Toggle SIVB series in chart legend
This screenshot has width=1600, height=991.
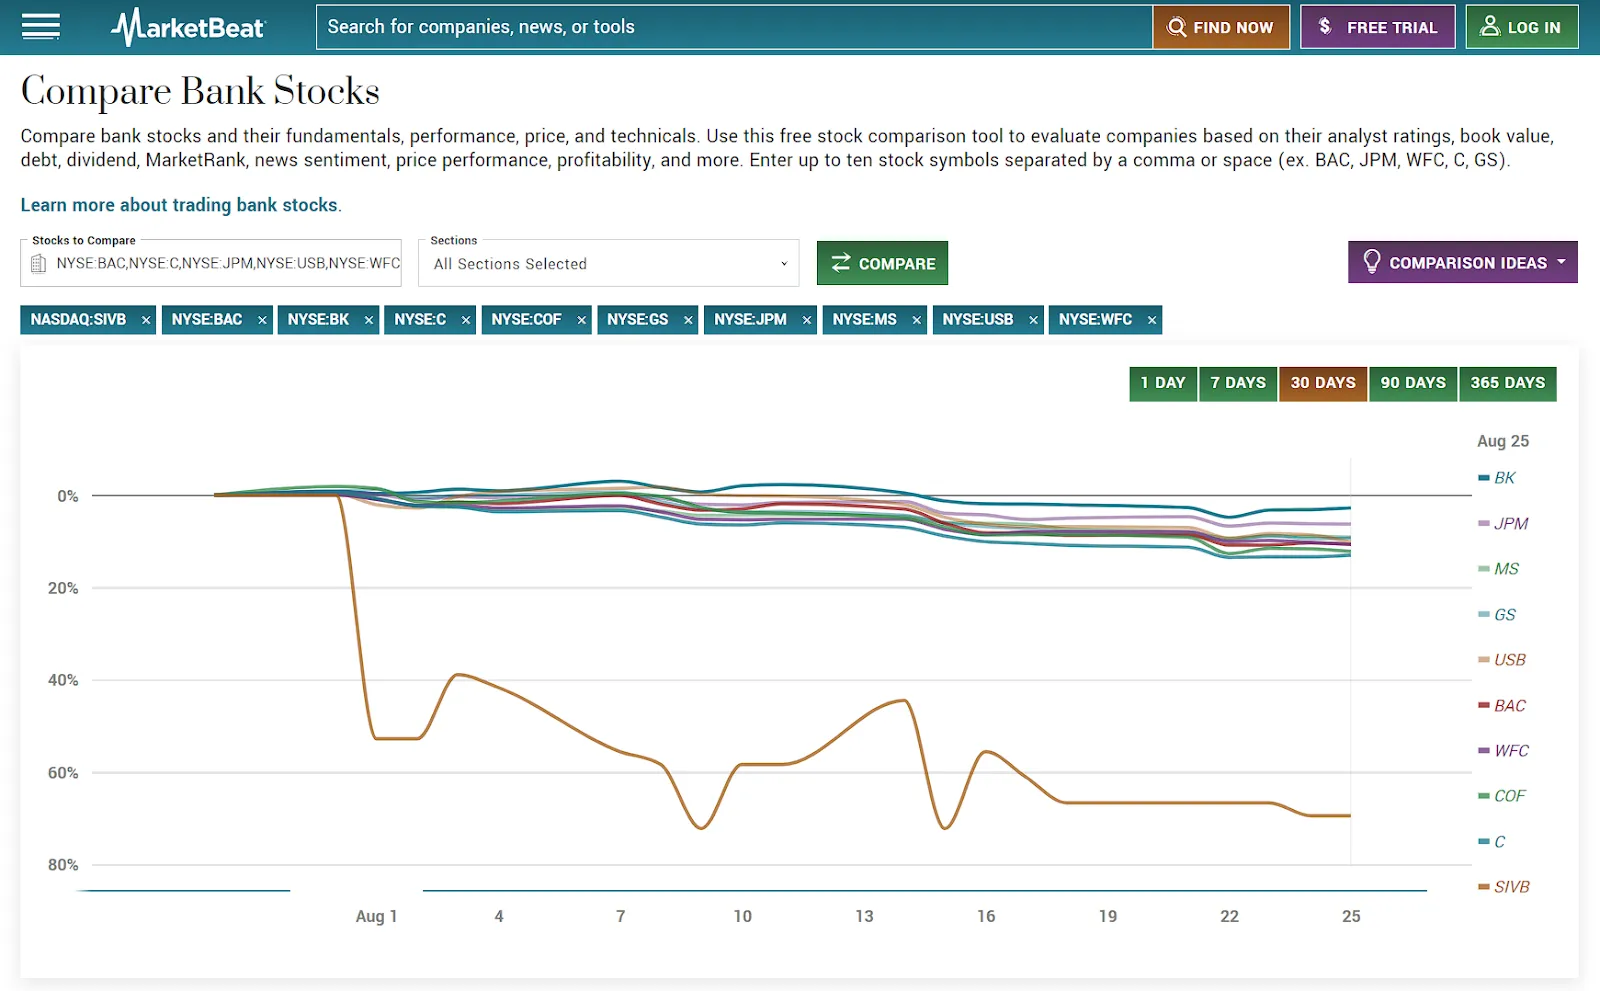click(1504, 887)
